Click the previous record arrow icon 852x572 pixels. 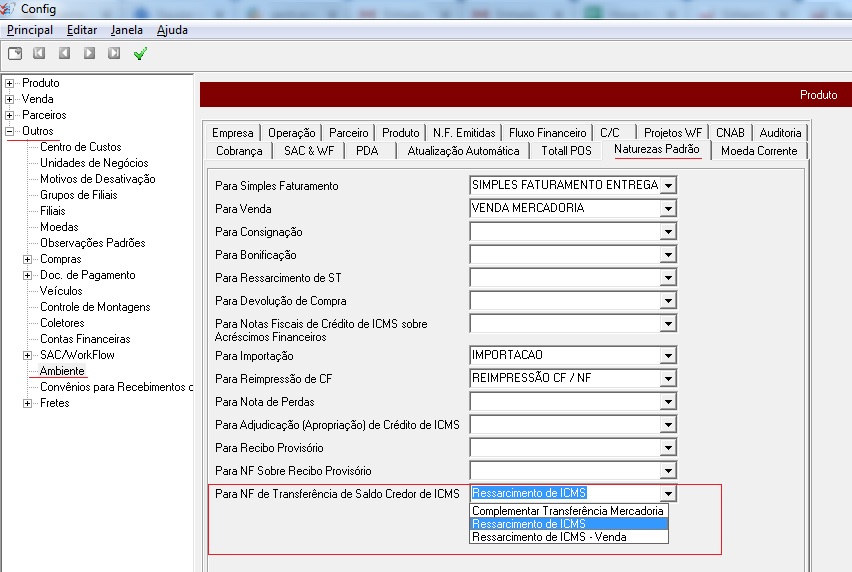click(x=64, y=53)
